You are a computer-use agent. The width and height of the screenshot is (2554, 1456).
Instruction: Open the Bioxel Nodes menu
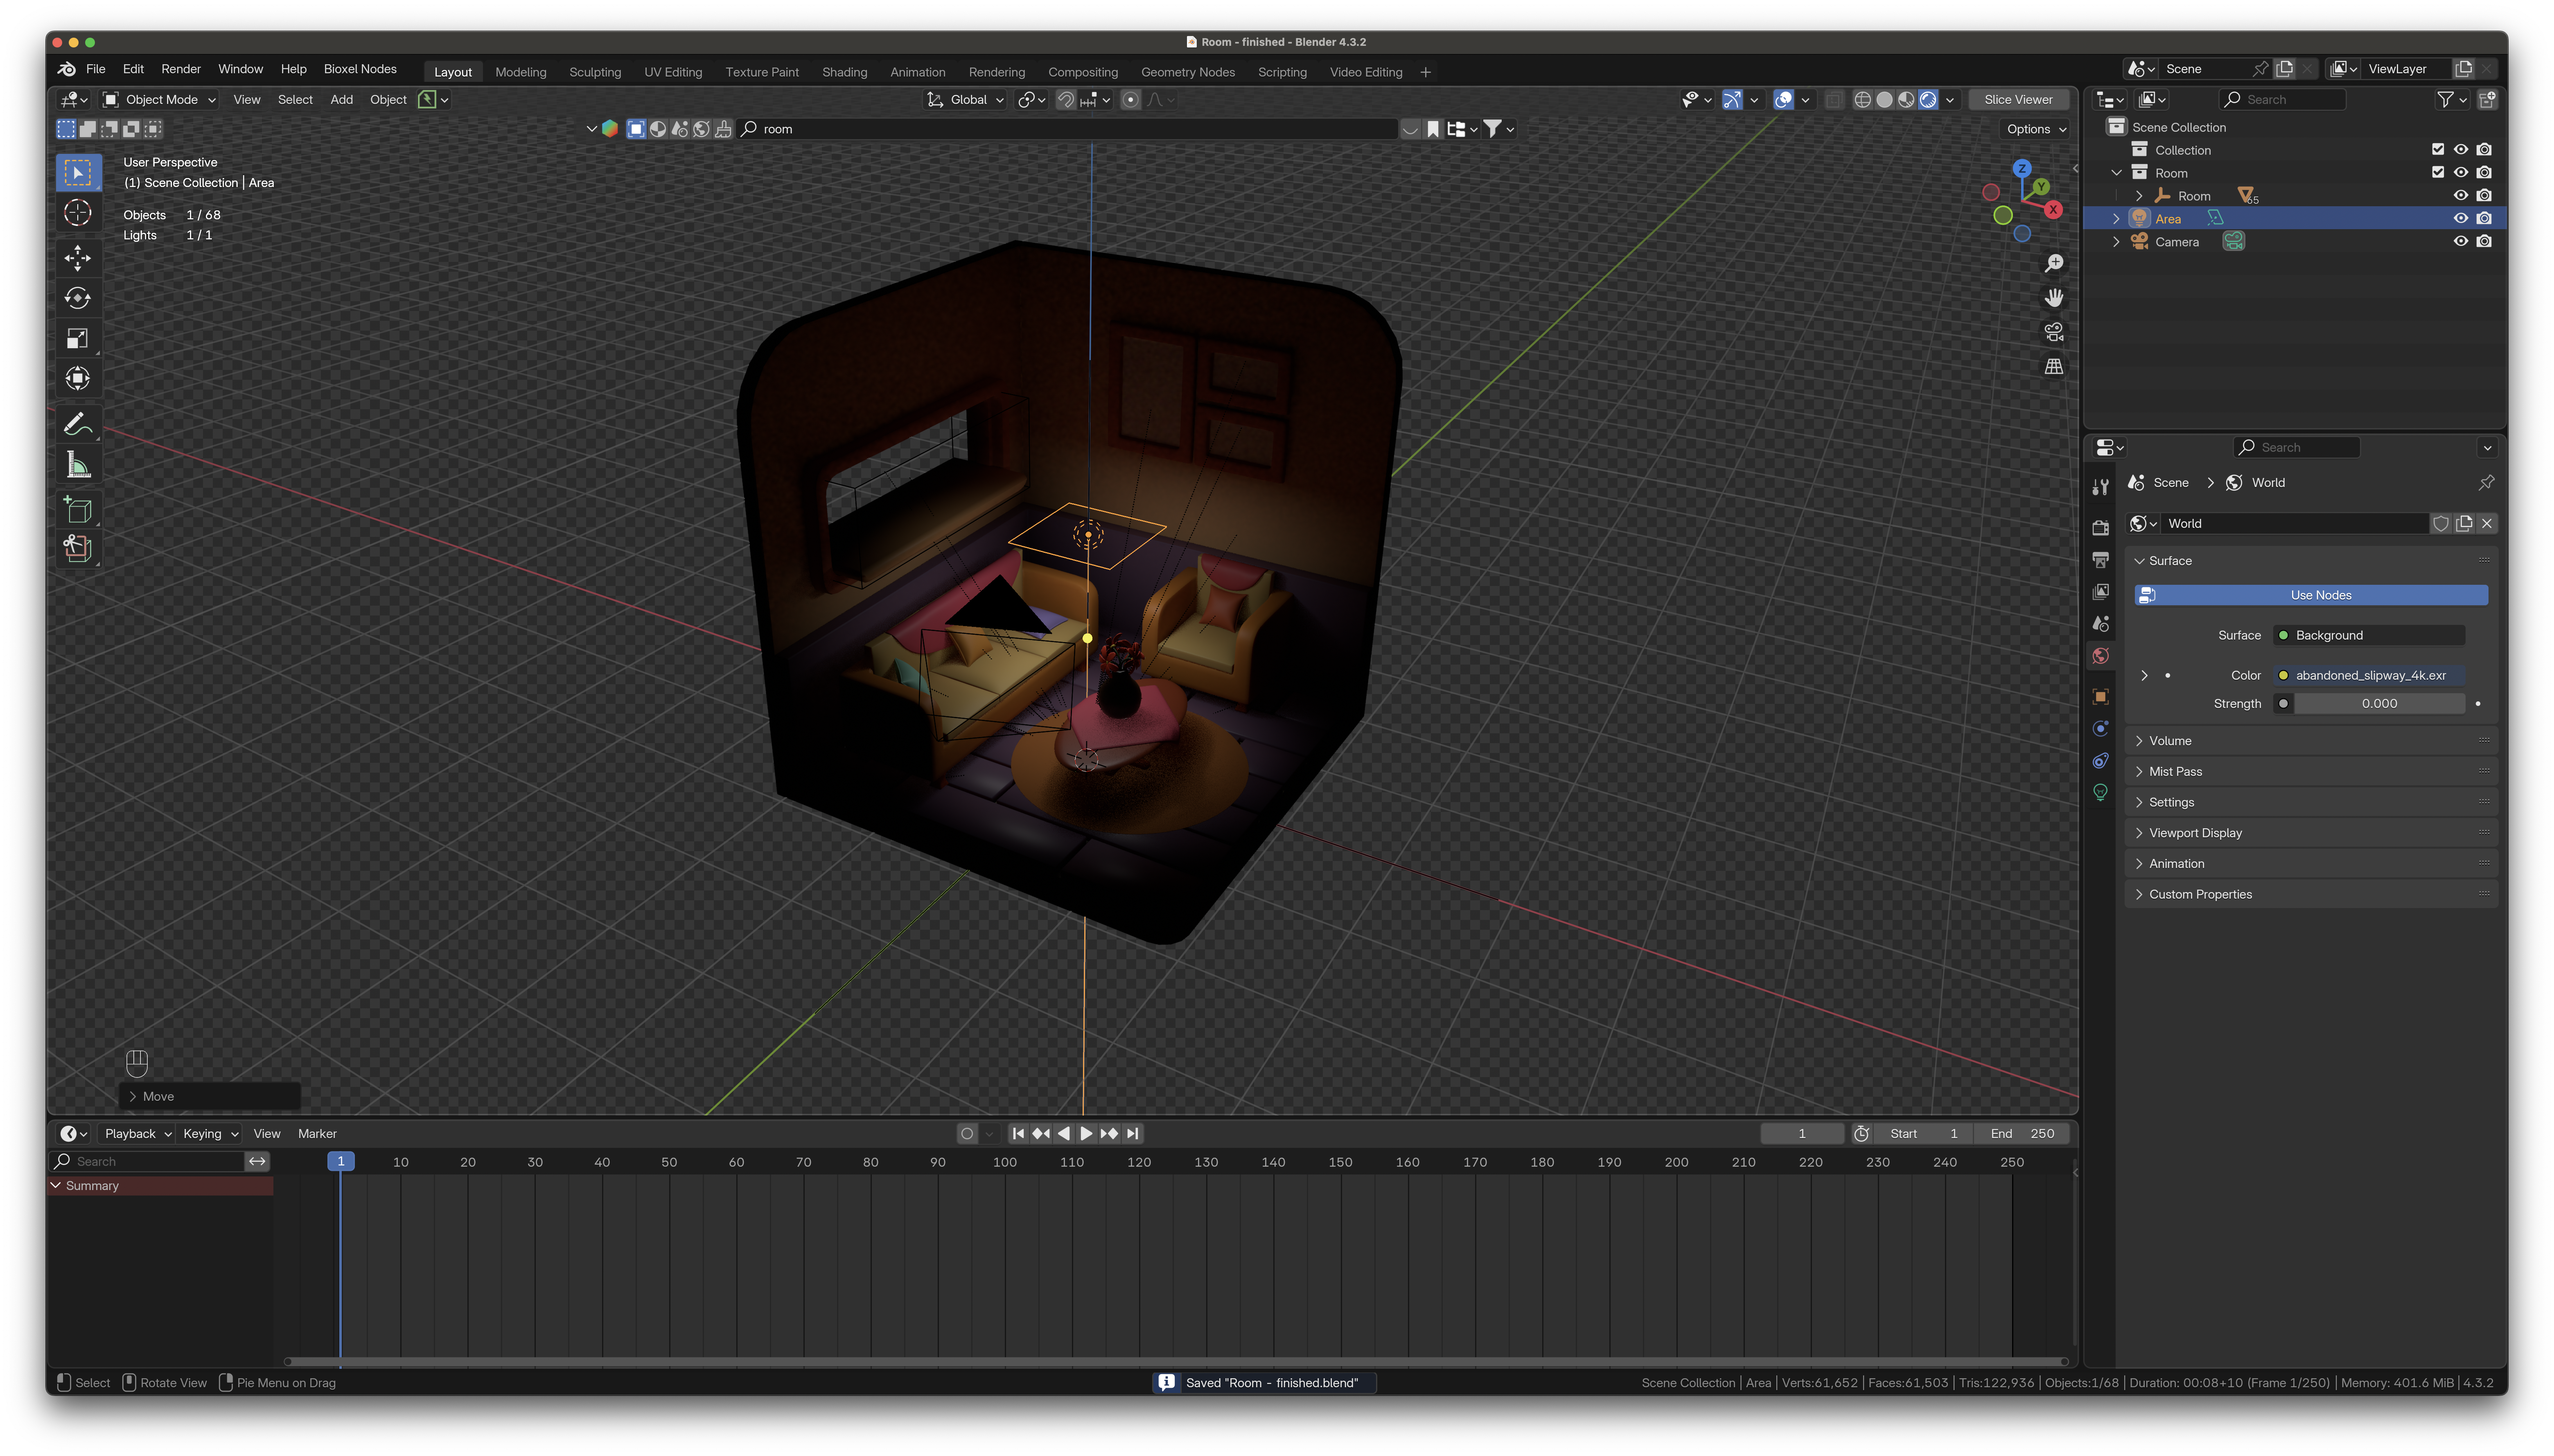point(360,69)
